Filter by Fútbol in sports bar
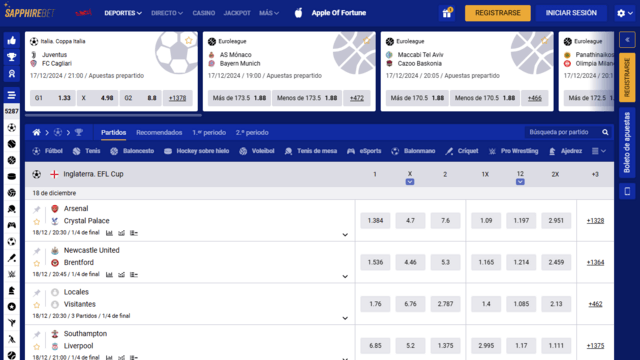 (48, 151)
